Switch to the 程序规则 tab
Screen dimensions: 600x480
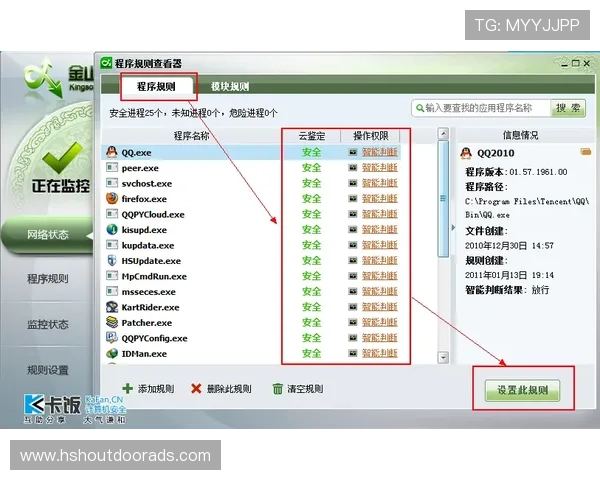(156, 87)
